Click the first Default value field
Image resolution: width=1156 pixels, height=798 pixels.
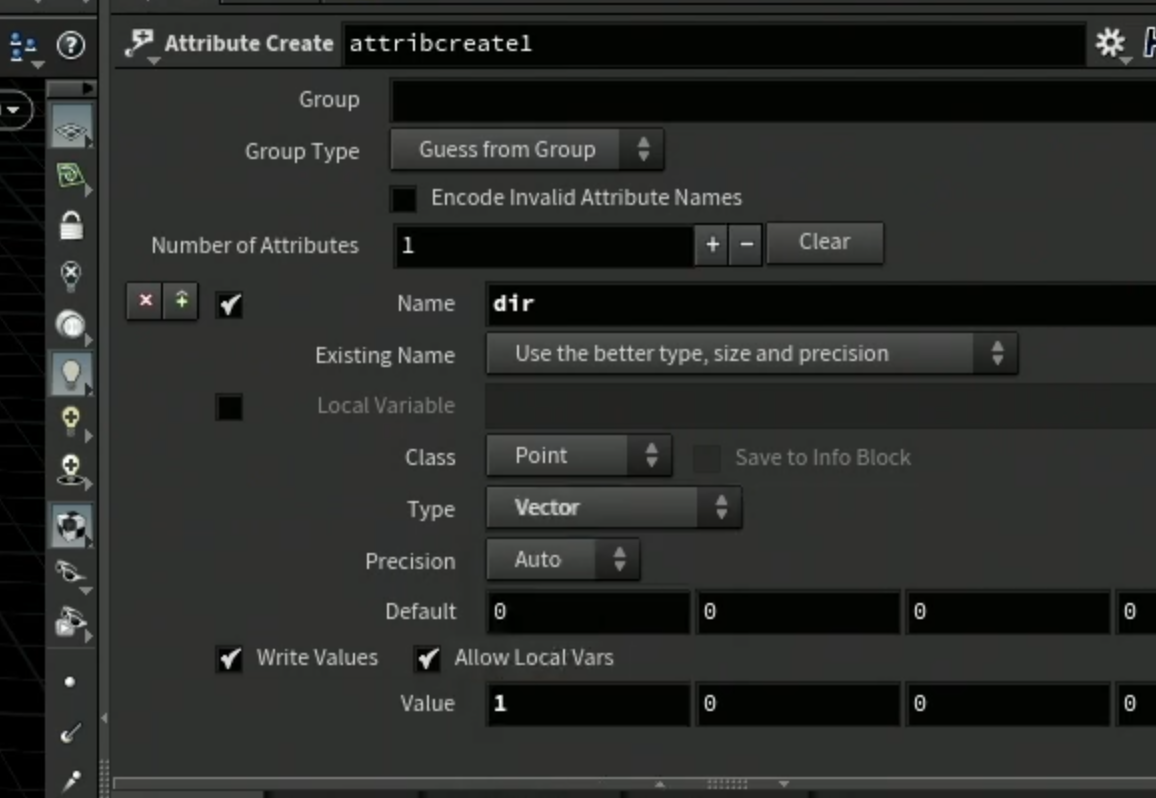point(588,612)
